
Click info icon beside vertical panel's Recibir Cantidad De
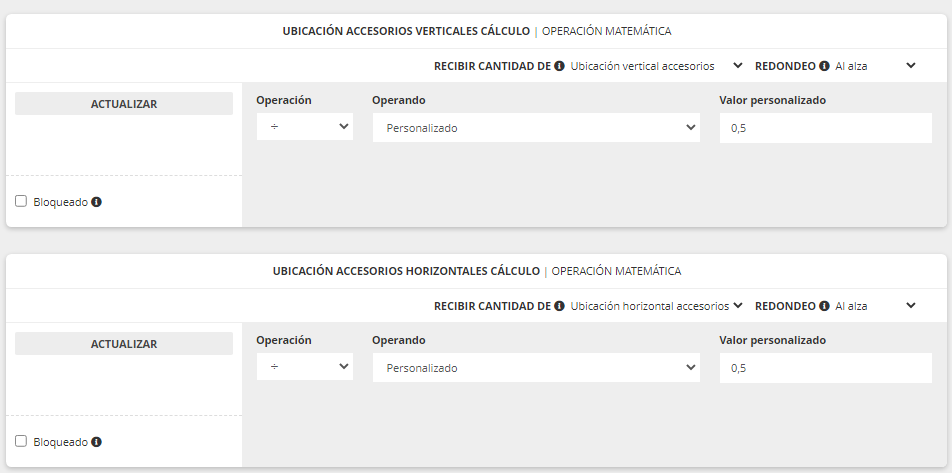560,66
